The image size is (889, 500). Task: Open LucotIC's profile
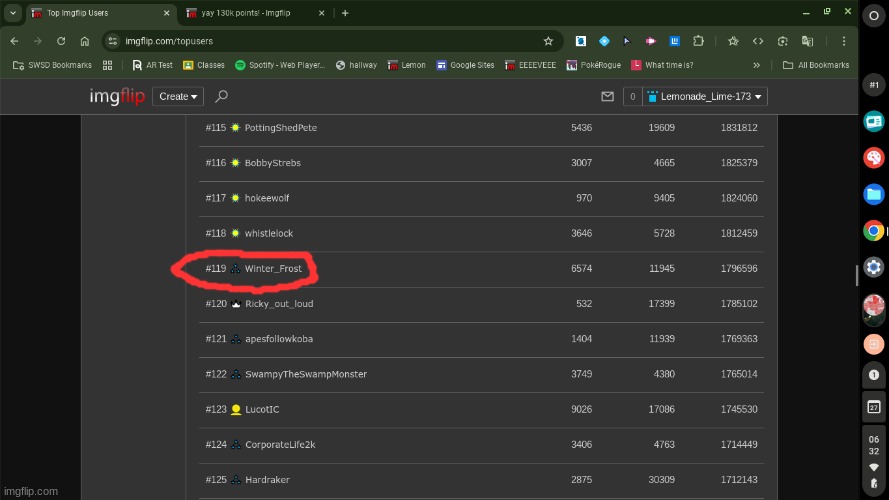click(262, 409)
